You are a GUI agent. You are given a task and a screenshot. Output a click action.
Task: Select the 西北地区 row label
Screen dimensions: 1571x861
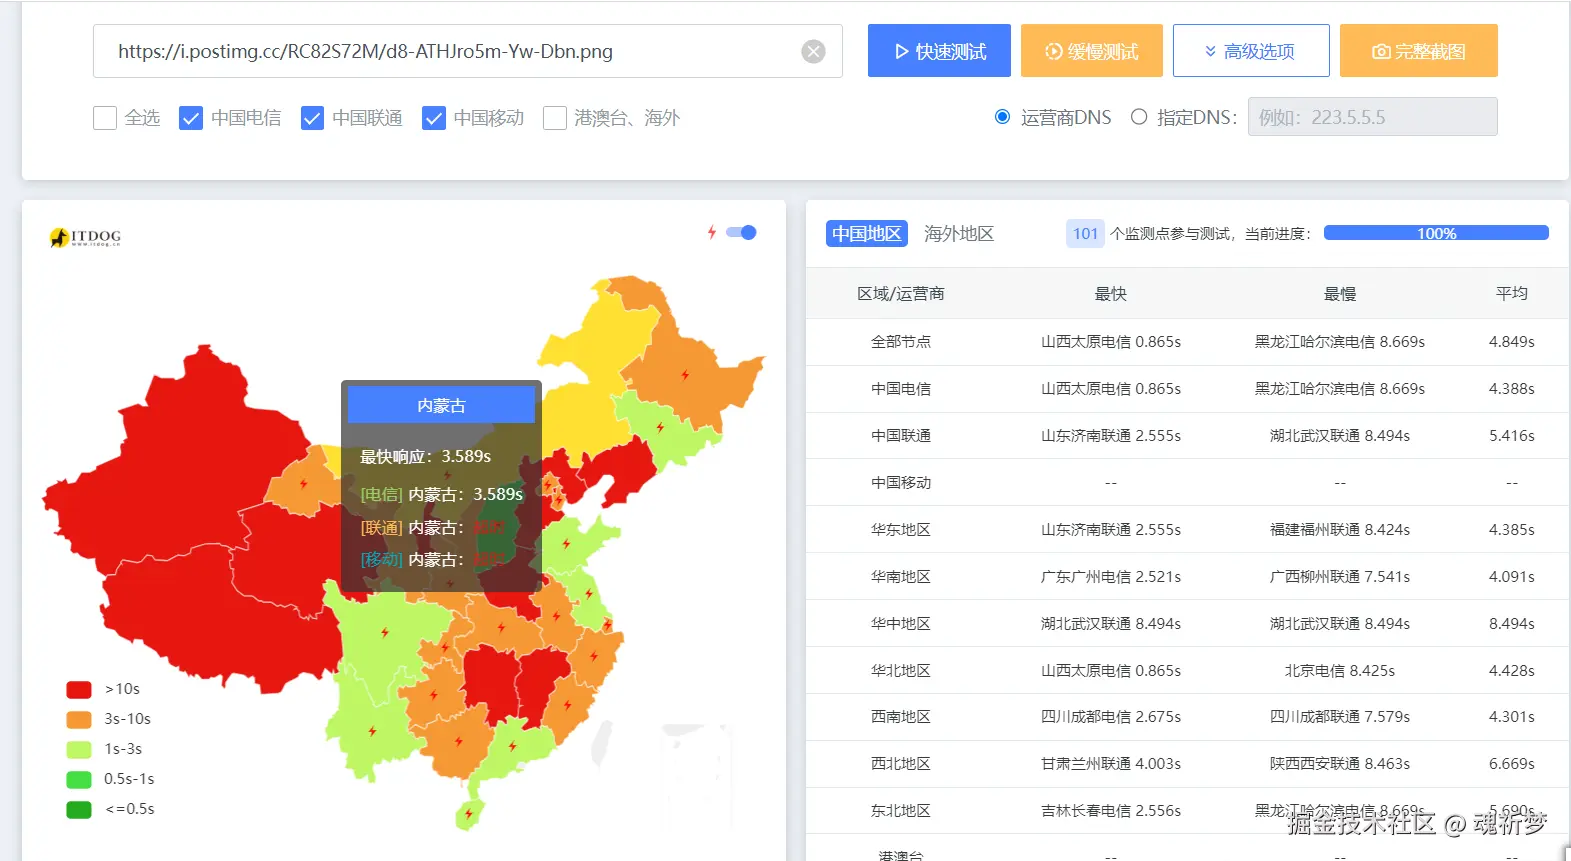coord(900,764)
